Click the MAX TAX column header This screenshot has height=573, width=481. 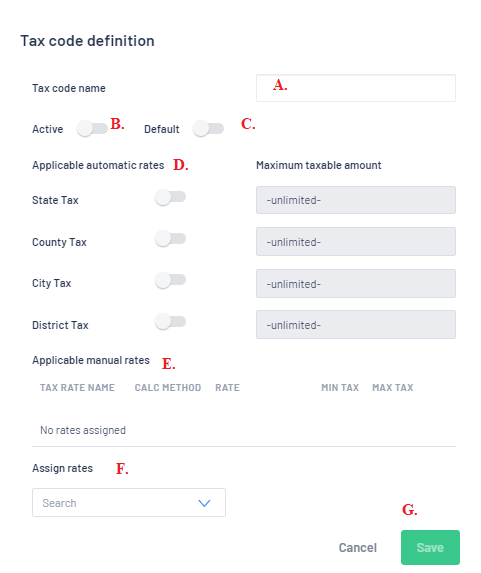point(393,387)
